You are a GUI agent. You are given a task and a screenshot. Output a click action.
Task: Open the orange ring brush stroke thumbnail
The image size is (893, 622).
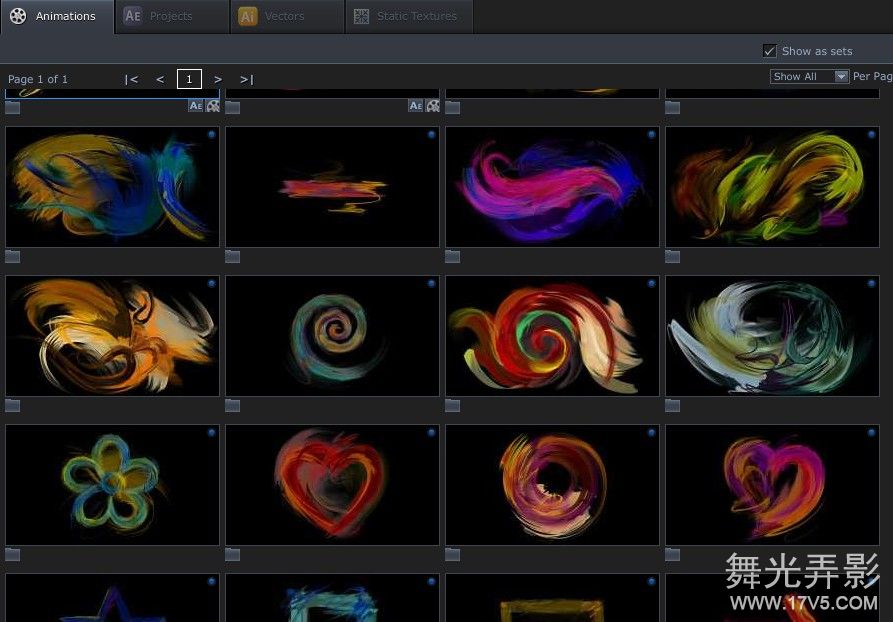click(552, 485)
